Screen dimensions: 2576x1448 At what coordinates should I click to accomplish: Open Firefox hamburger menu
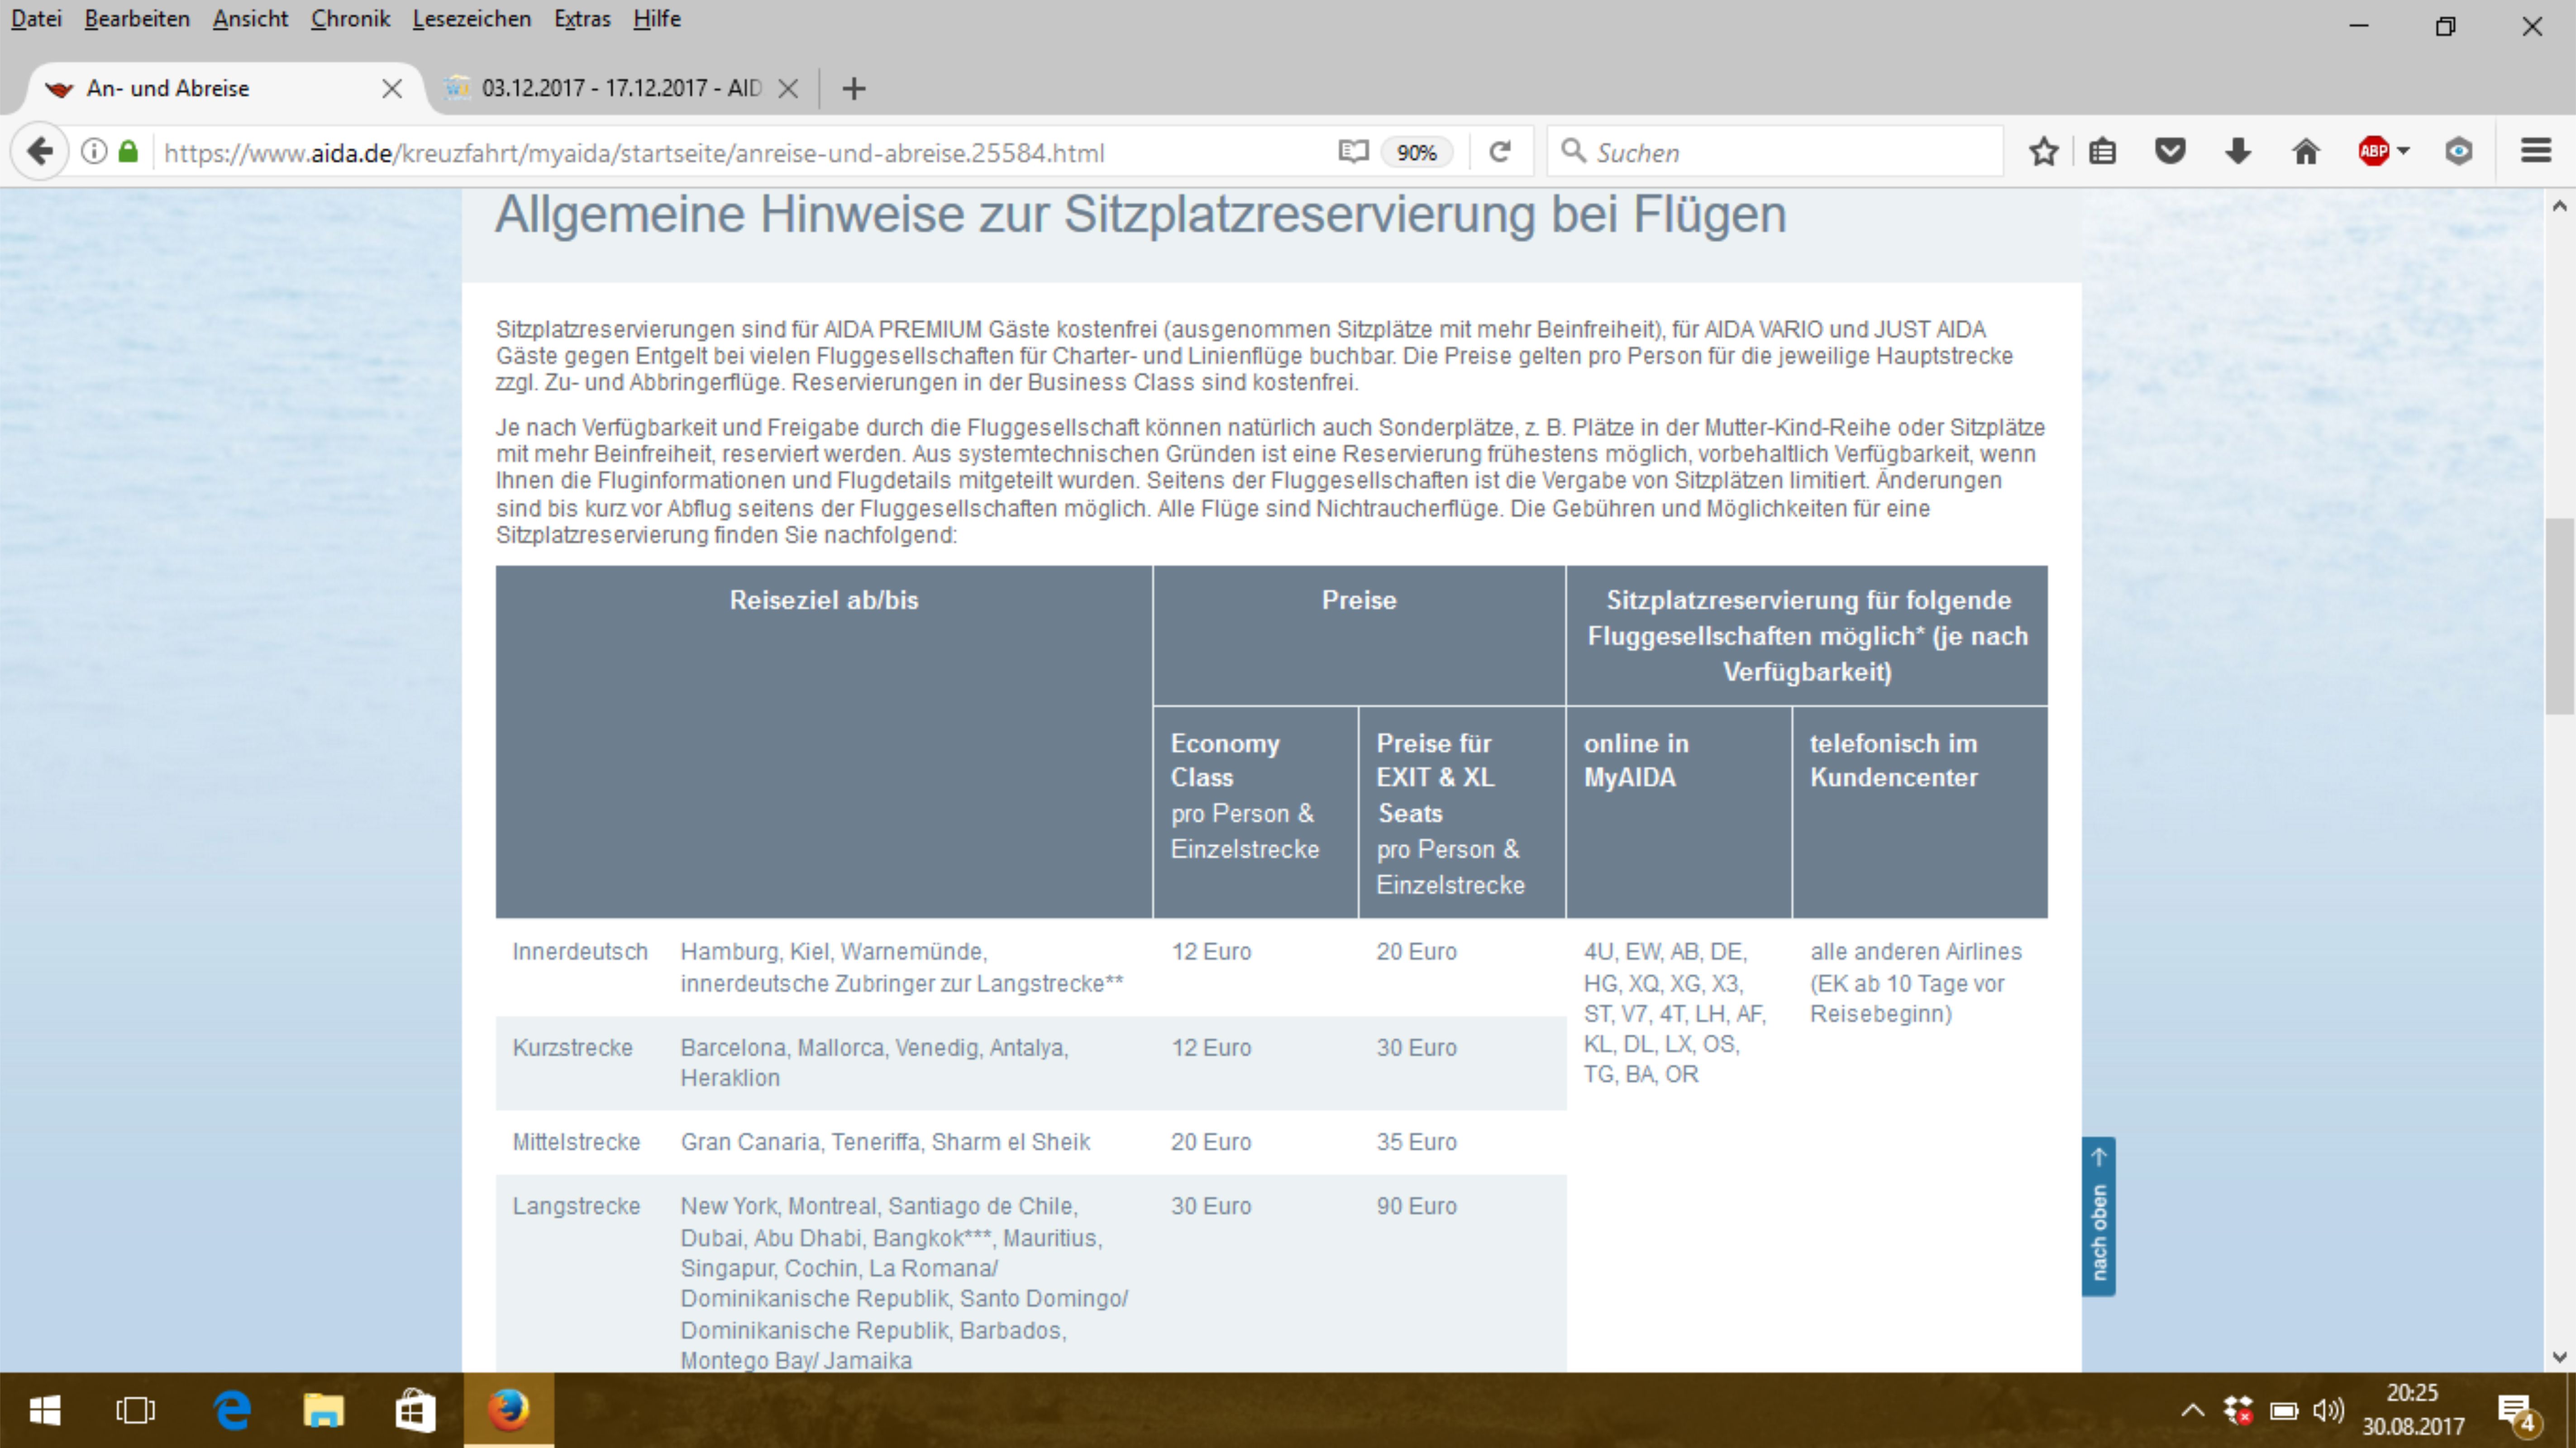click(x=2535, y=152)
